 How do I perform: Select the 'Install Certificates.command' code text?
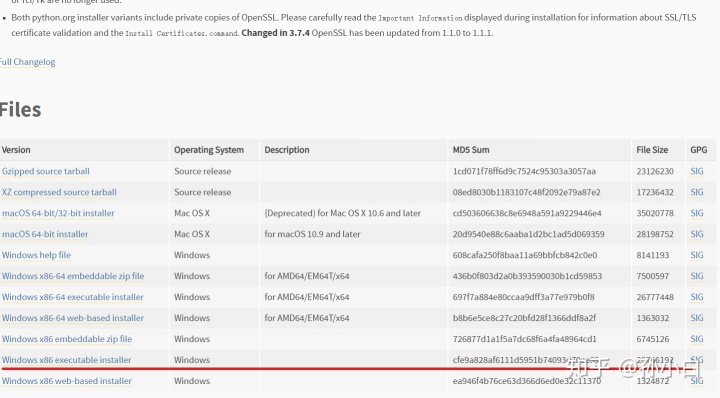[x=182, y=34]
